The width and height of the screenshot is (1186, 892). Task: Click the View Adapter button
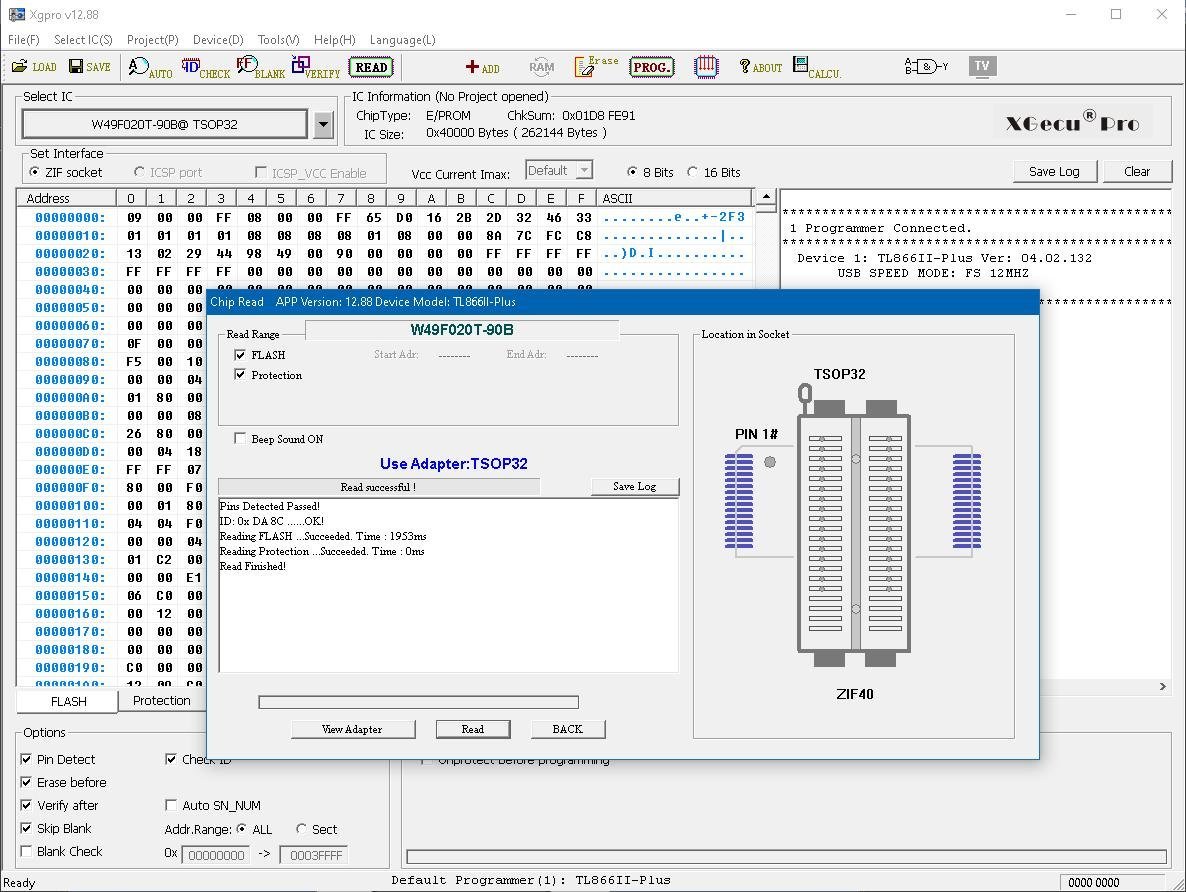(x=352, y=729)
